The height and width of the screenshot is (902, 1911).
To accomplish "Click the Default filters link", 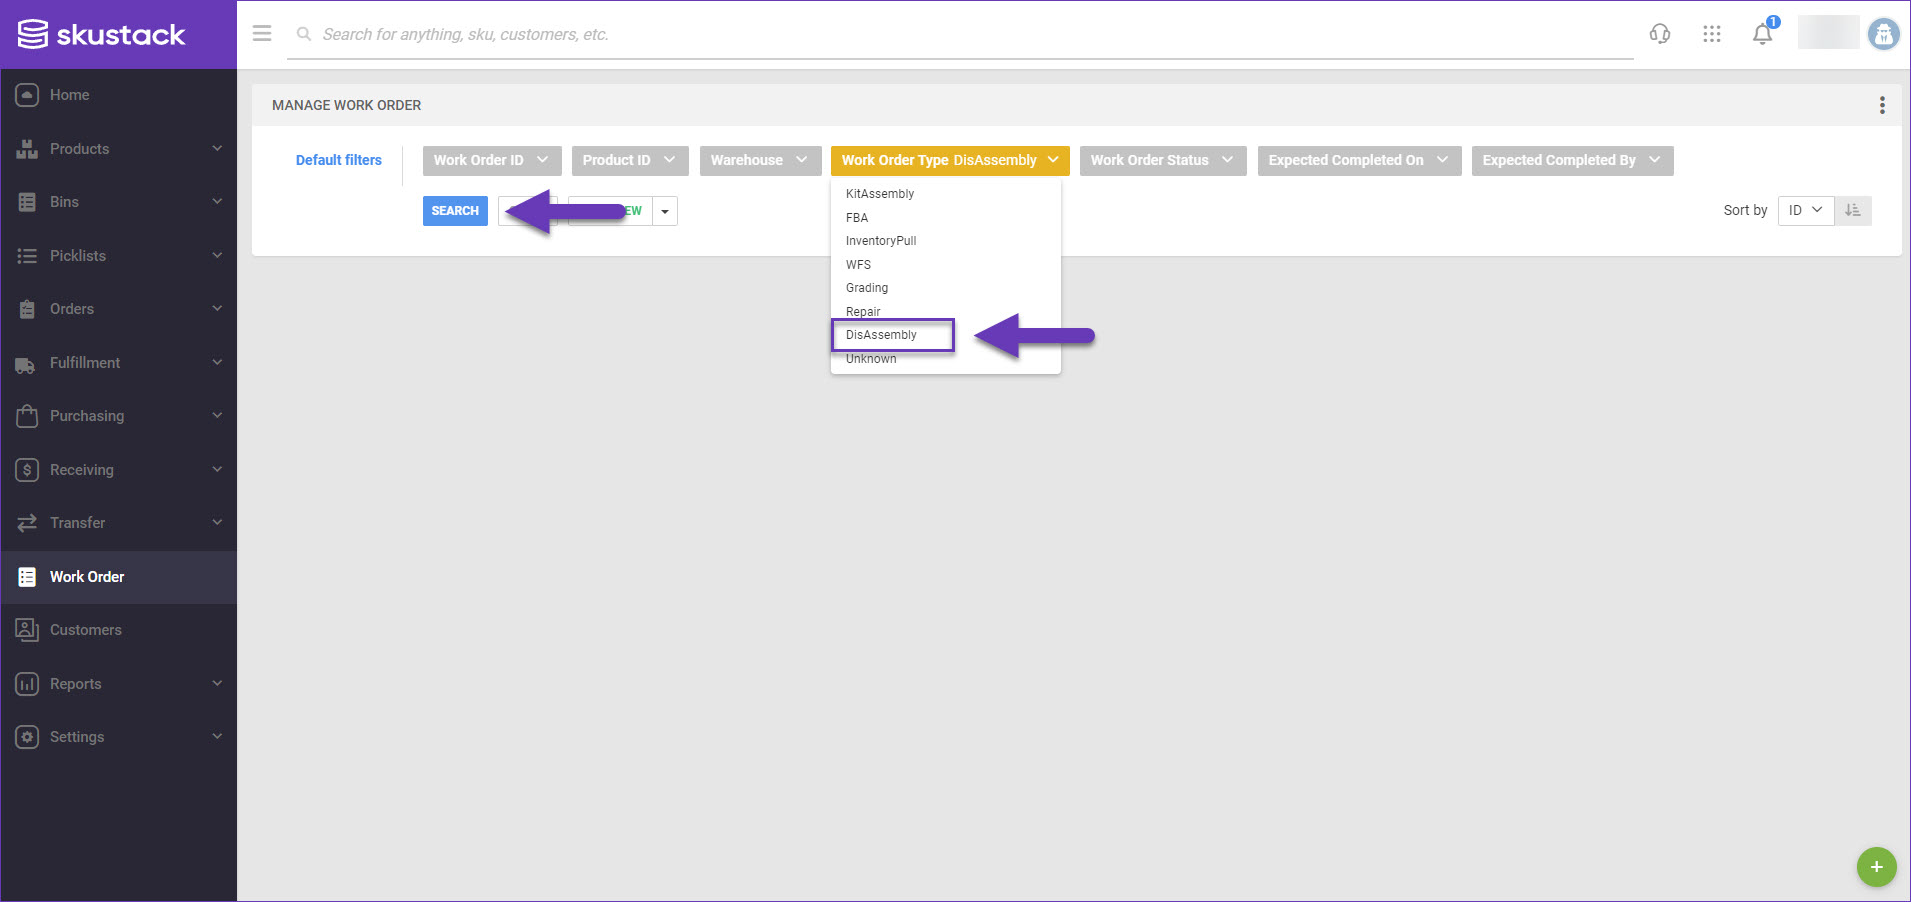I will point(339,160).
